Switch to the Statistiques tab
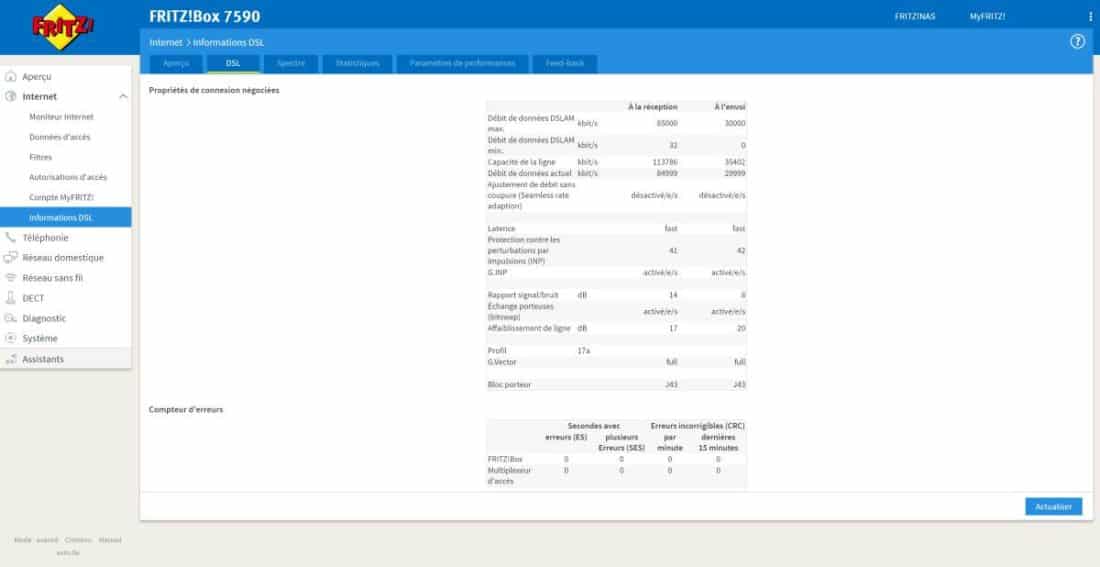The height and width of the screenshot is (567, 1100). coord(357,64)
